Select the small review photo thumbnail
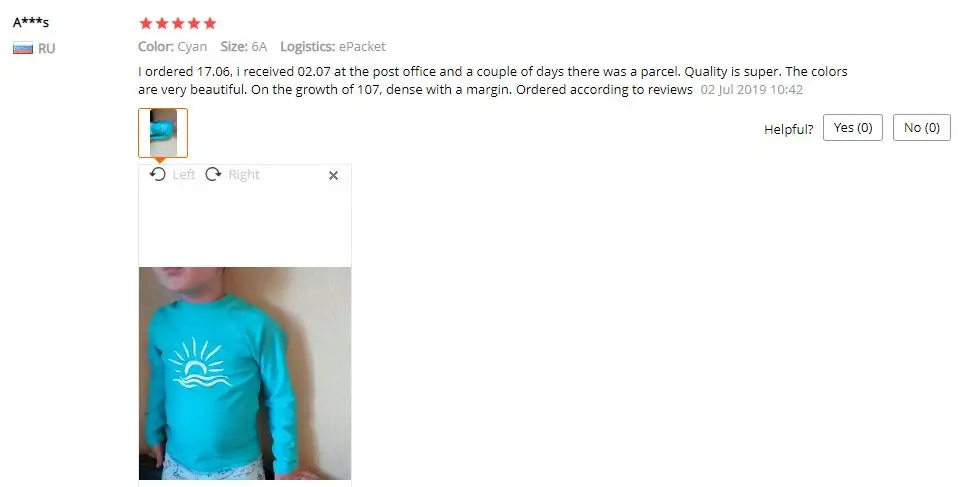 pyautogui.click(x=163, y=133)
